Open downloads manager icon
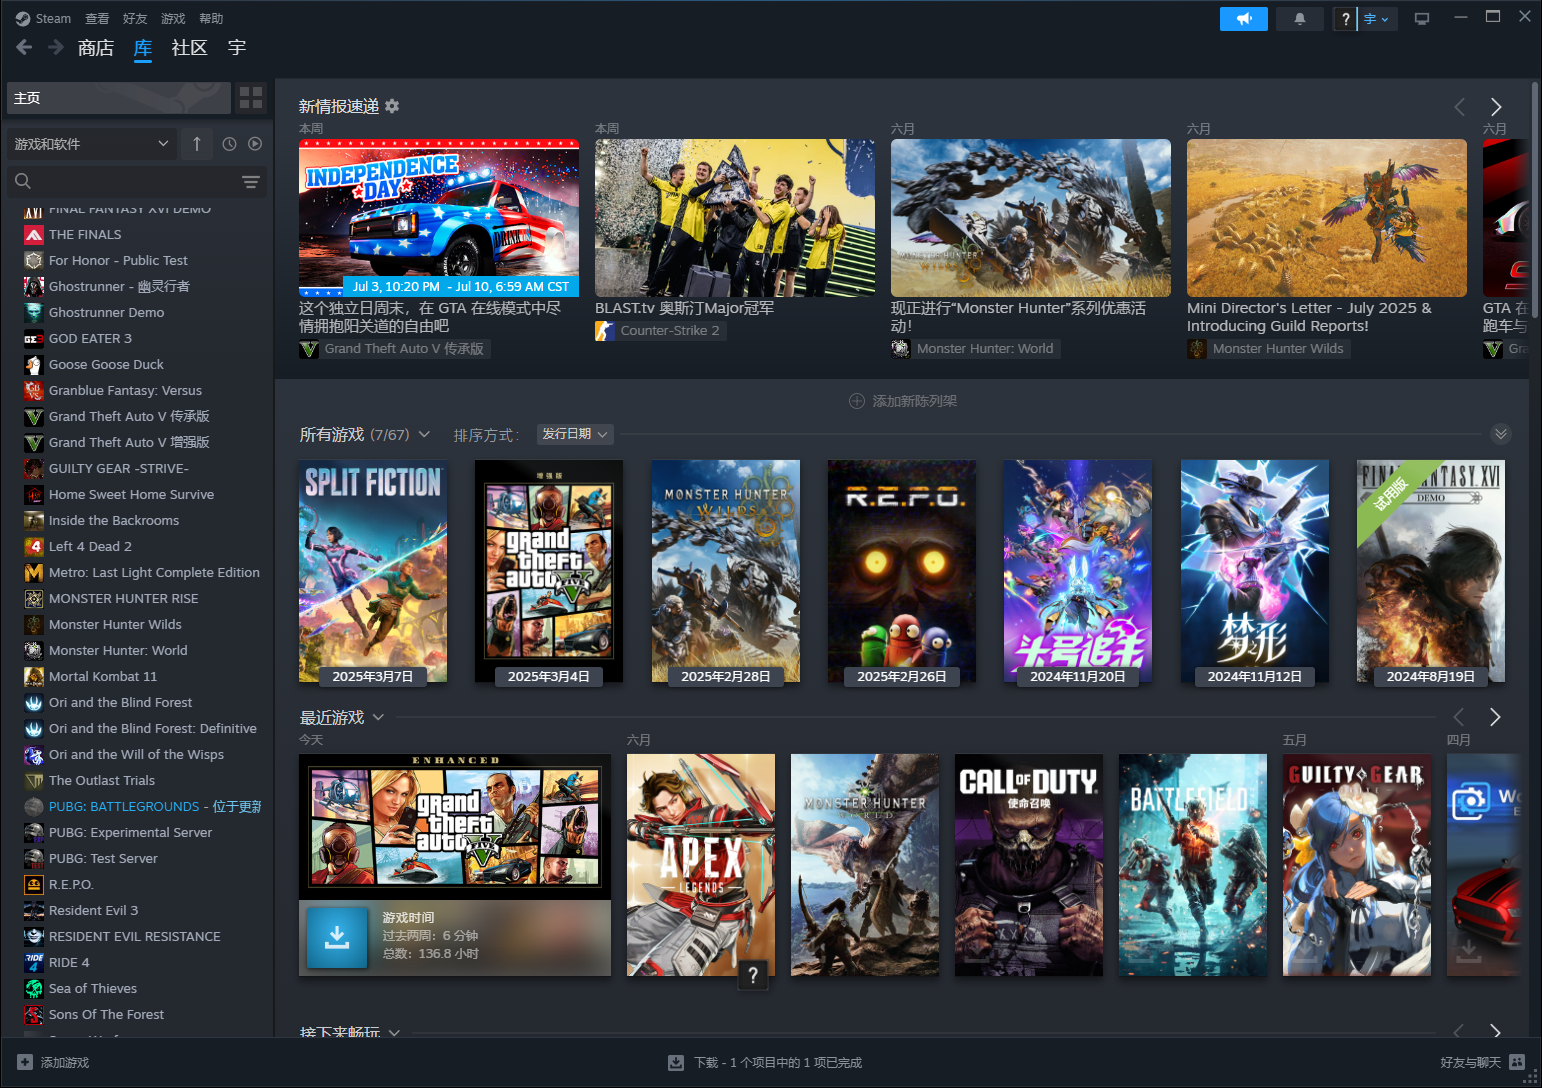The height and width of the screenshot is (1088, 1542). (676, 1062)
